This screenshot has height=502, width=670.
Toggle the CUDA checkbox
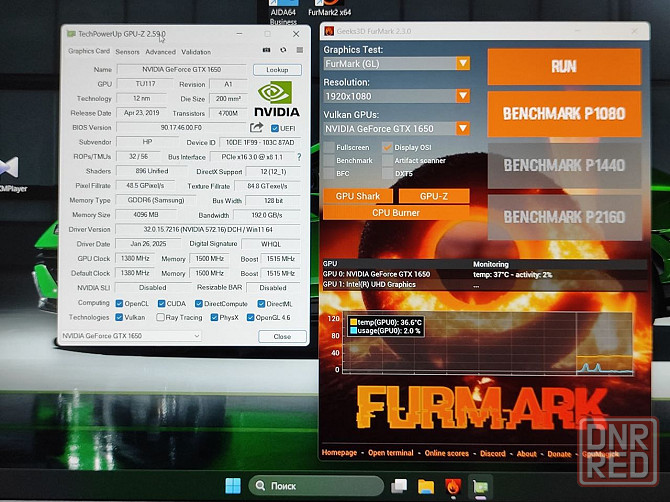point(161,304)
